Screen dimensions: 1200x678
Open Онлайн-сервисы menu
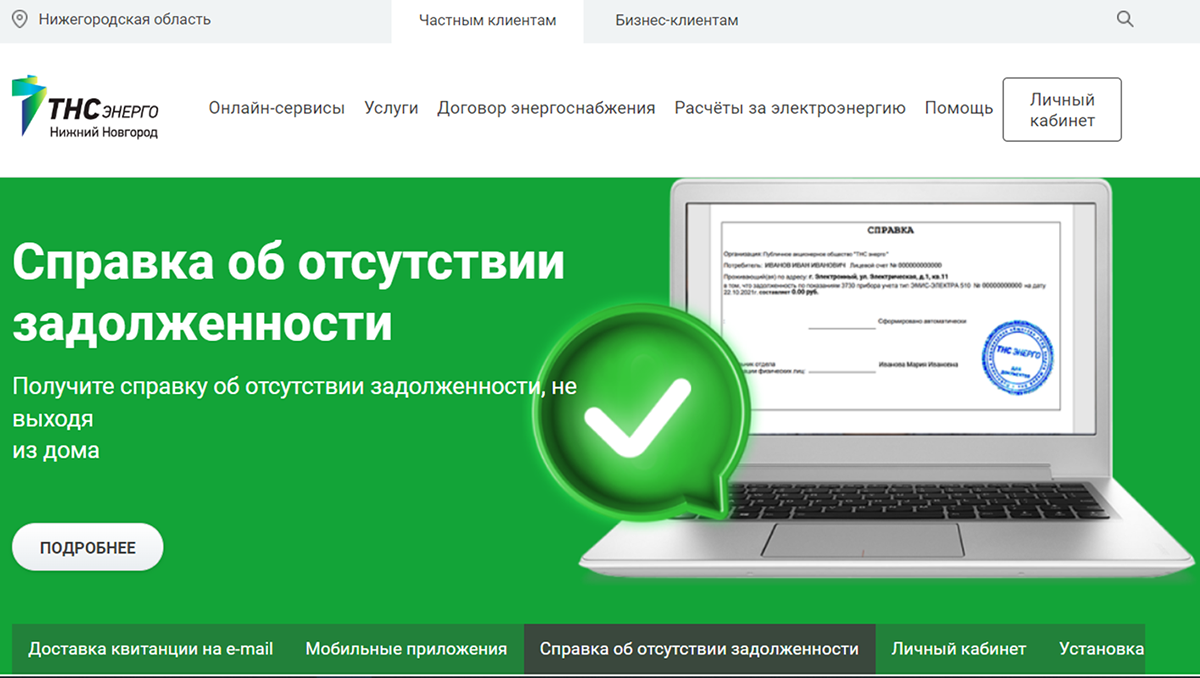point(277,108)
